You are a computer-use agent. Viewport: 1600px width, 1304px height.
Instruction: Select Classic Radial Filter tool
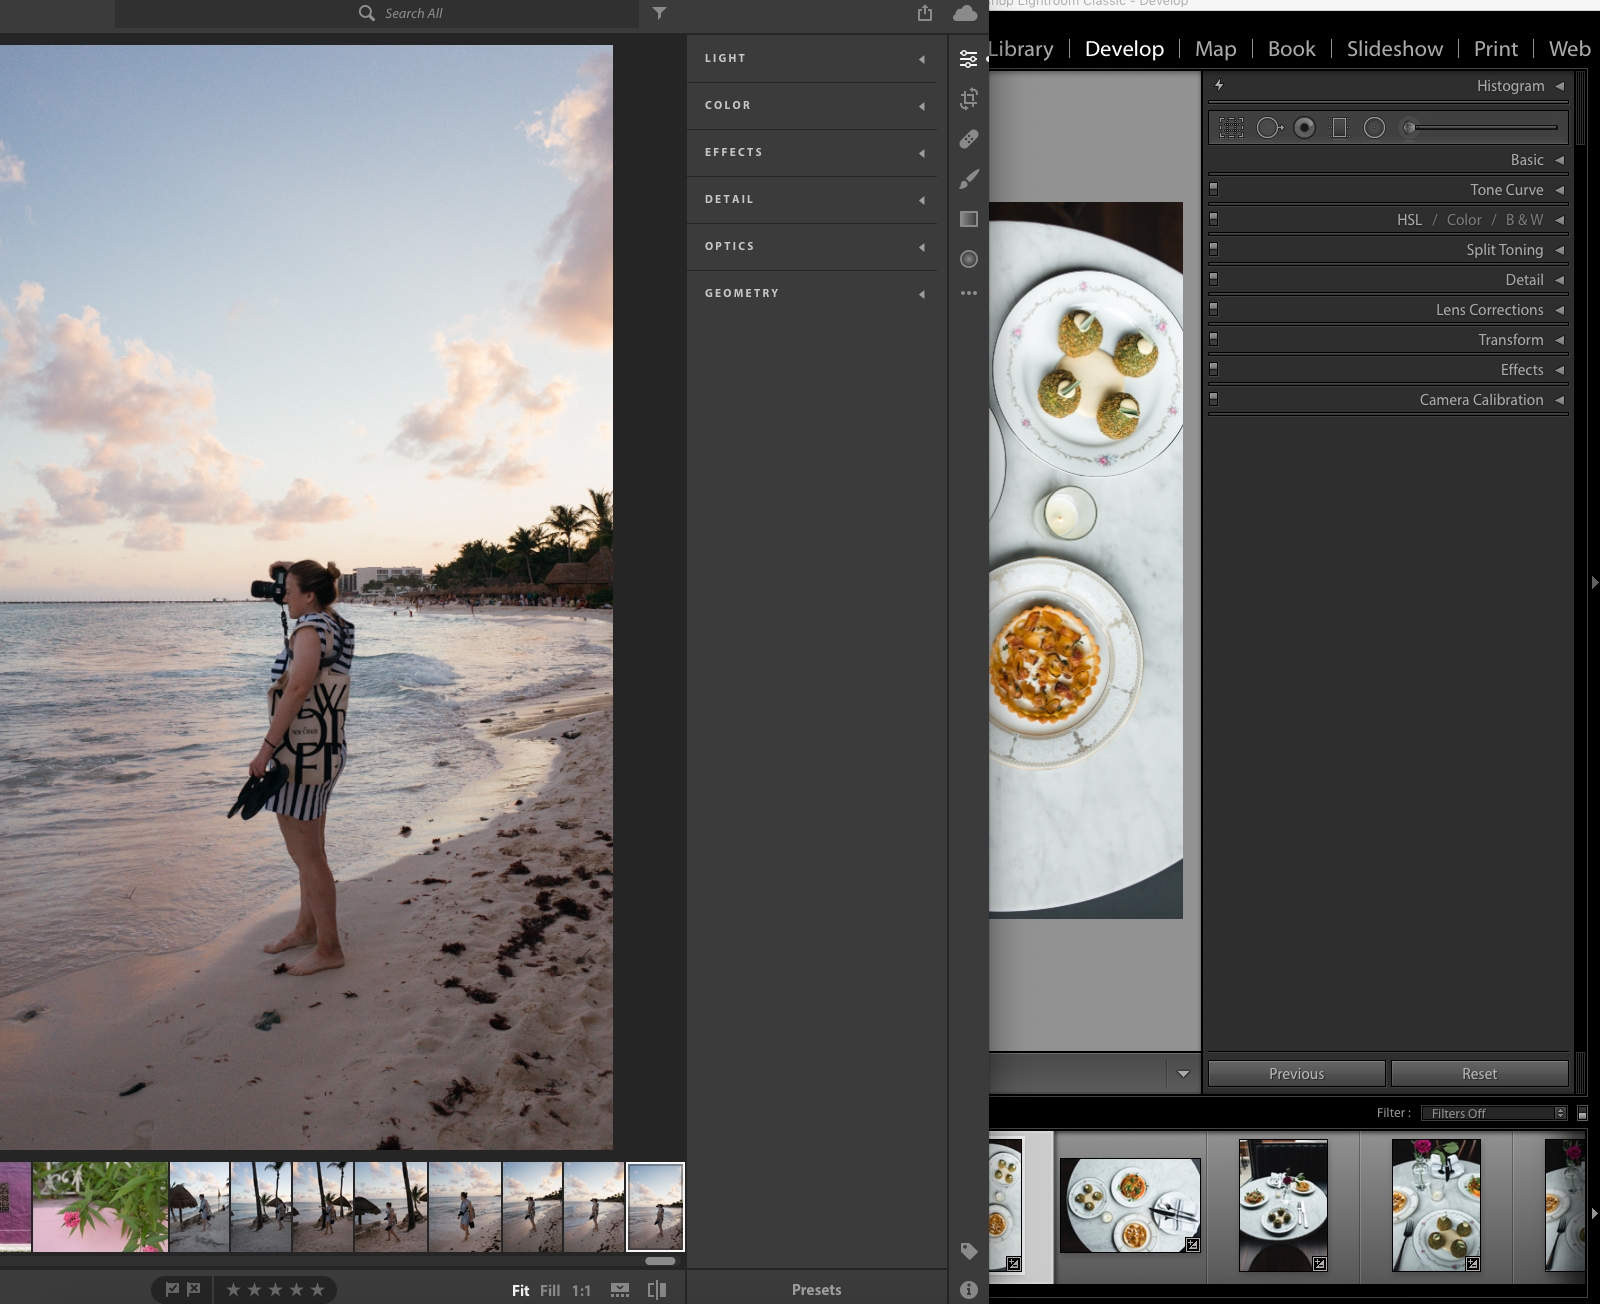(x=1374, y=128)
